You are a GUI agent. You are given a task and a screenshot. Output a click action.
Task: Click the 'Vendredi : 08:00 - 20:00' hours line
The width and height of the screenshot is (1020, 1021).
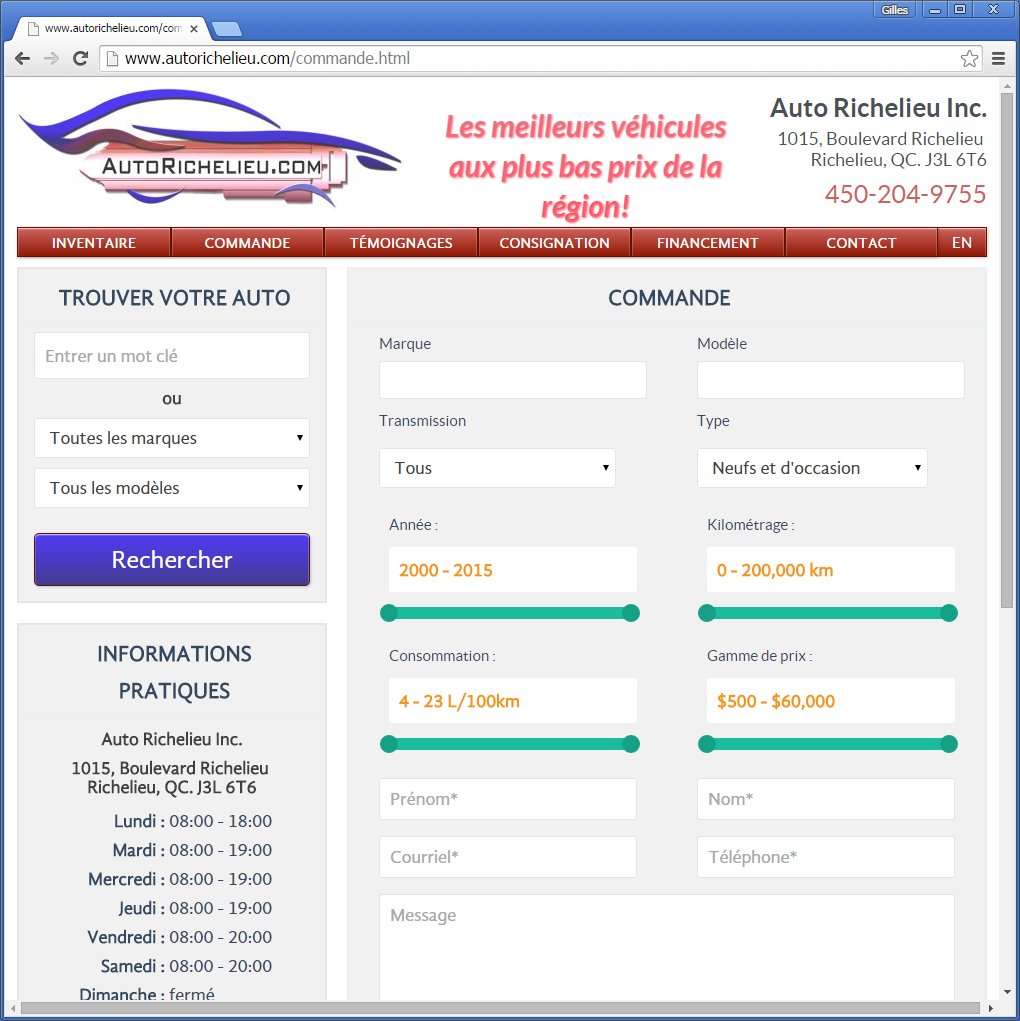pos(180,937)
